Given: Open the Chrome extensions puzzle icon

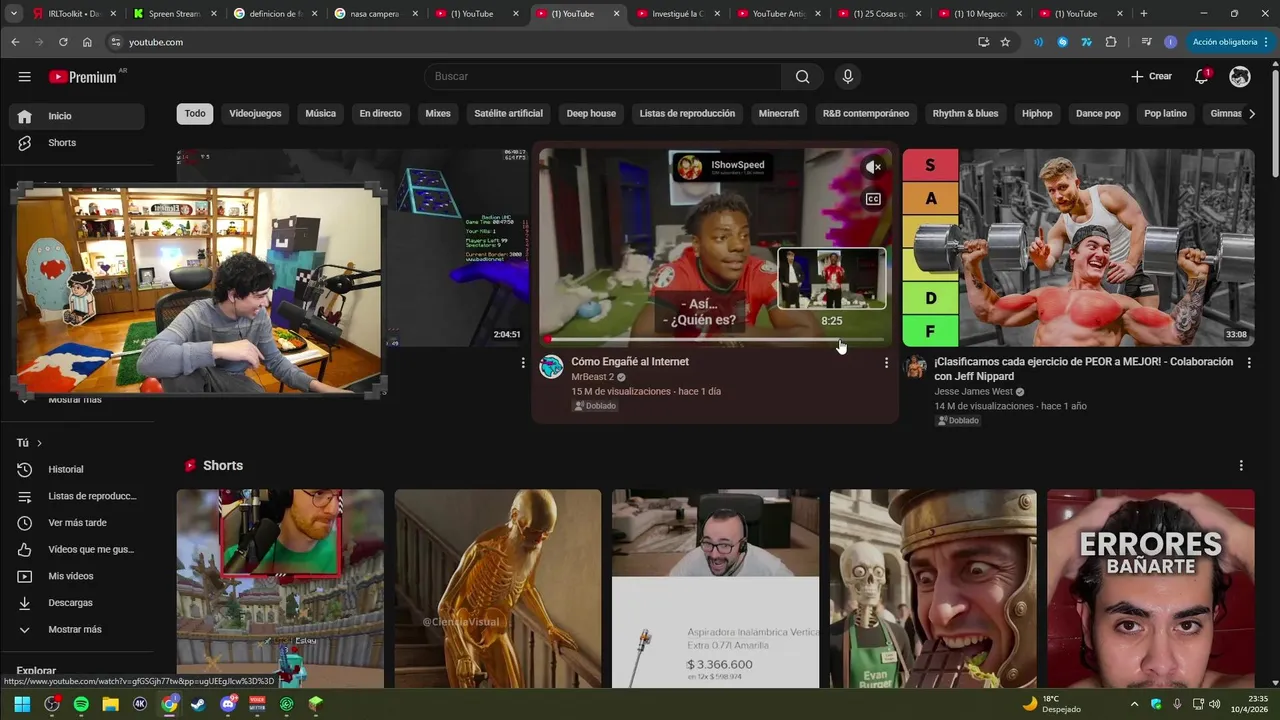Looking at the screenshot, I should click(1111, 42).
